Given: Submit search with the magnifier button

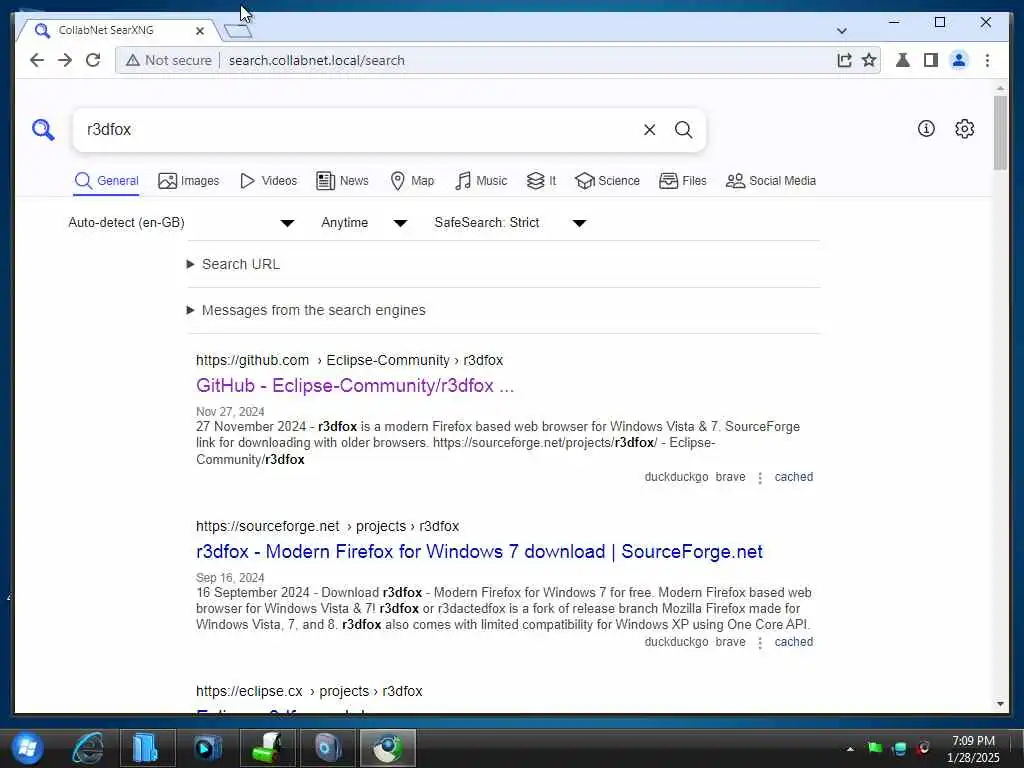Looking at the screenshot, I should point(683,130).
